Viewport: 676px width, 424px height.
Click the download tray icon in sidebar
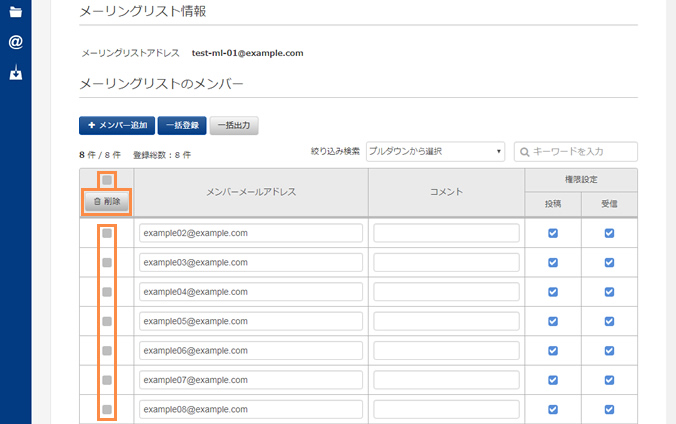point(15,73)
